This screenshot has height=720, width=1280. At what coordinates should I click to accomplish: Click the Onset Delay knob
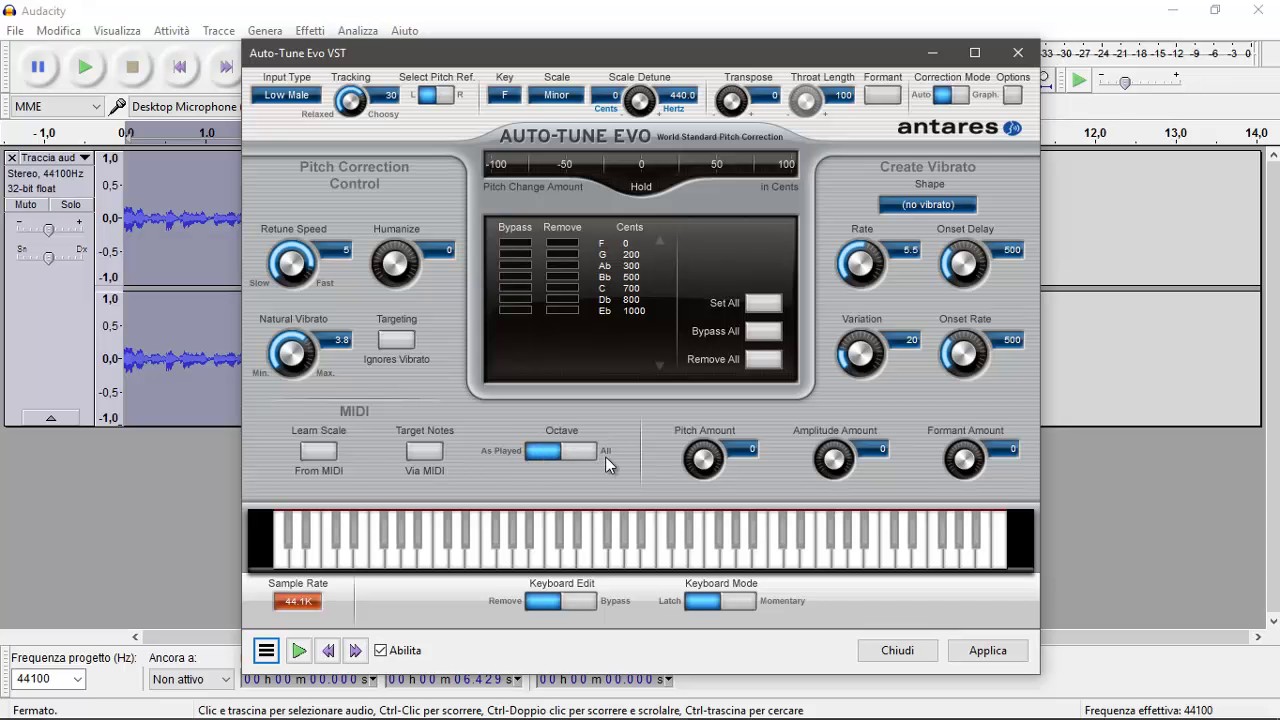(x=964, y=264)
